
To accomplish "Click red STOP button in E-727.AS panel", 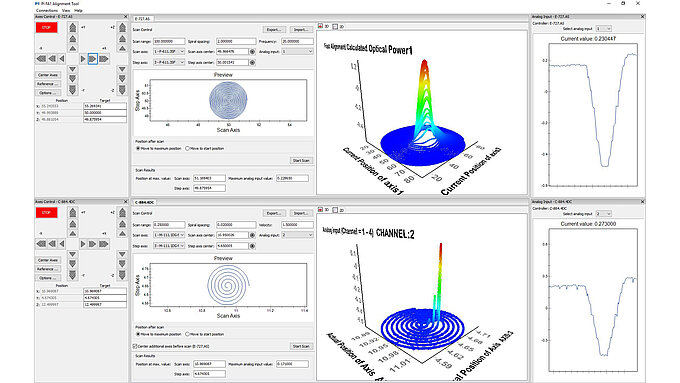I will (46, 27).
